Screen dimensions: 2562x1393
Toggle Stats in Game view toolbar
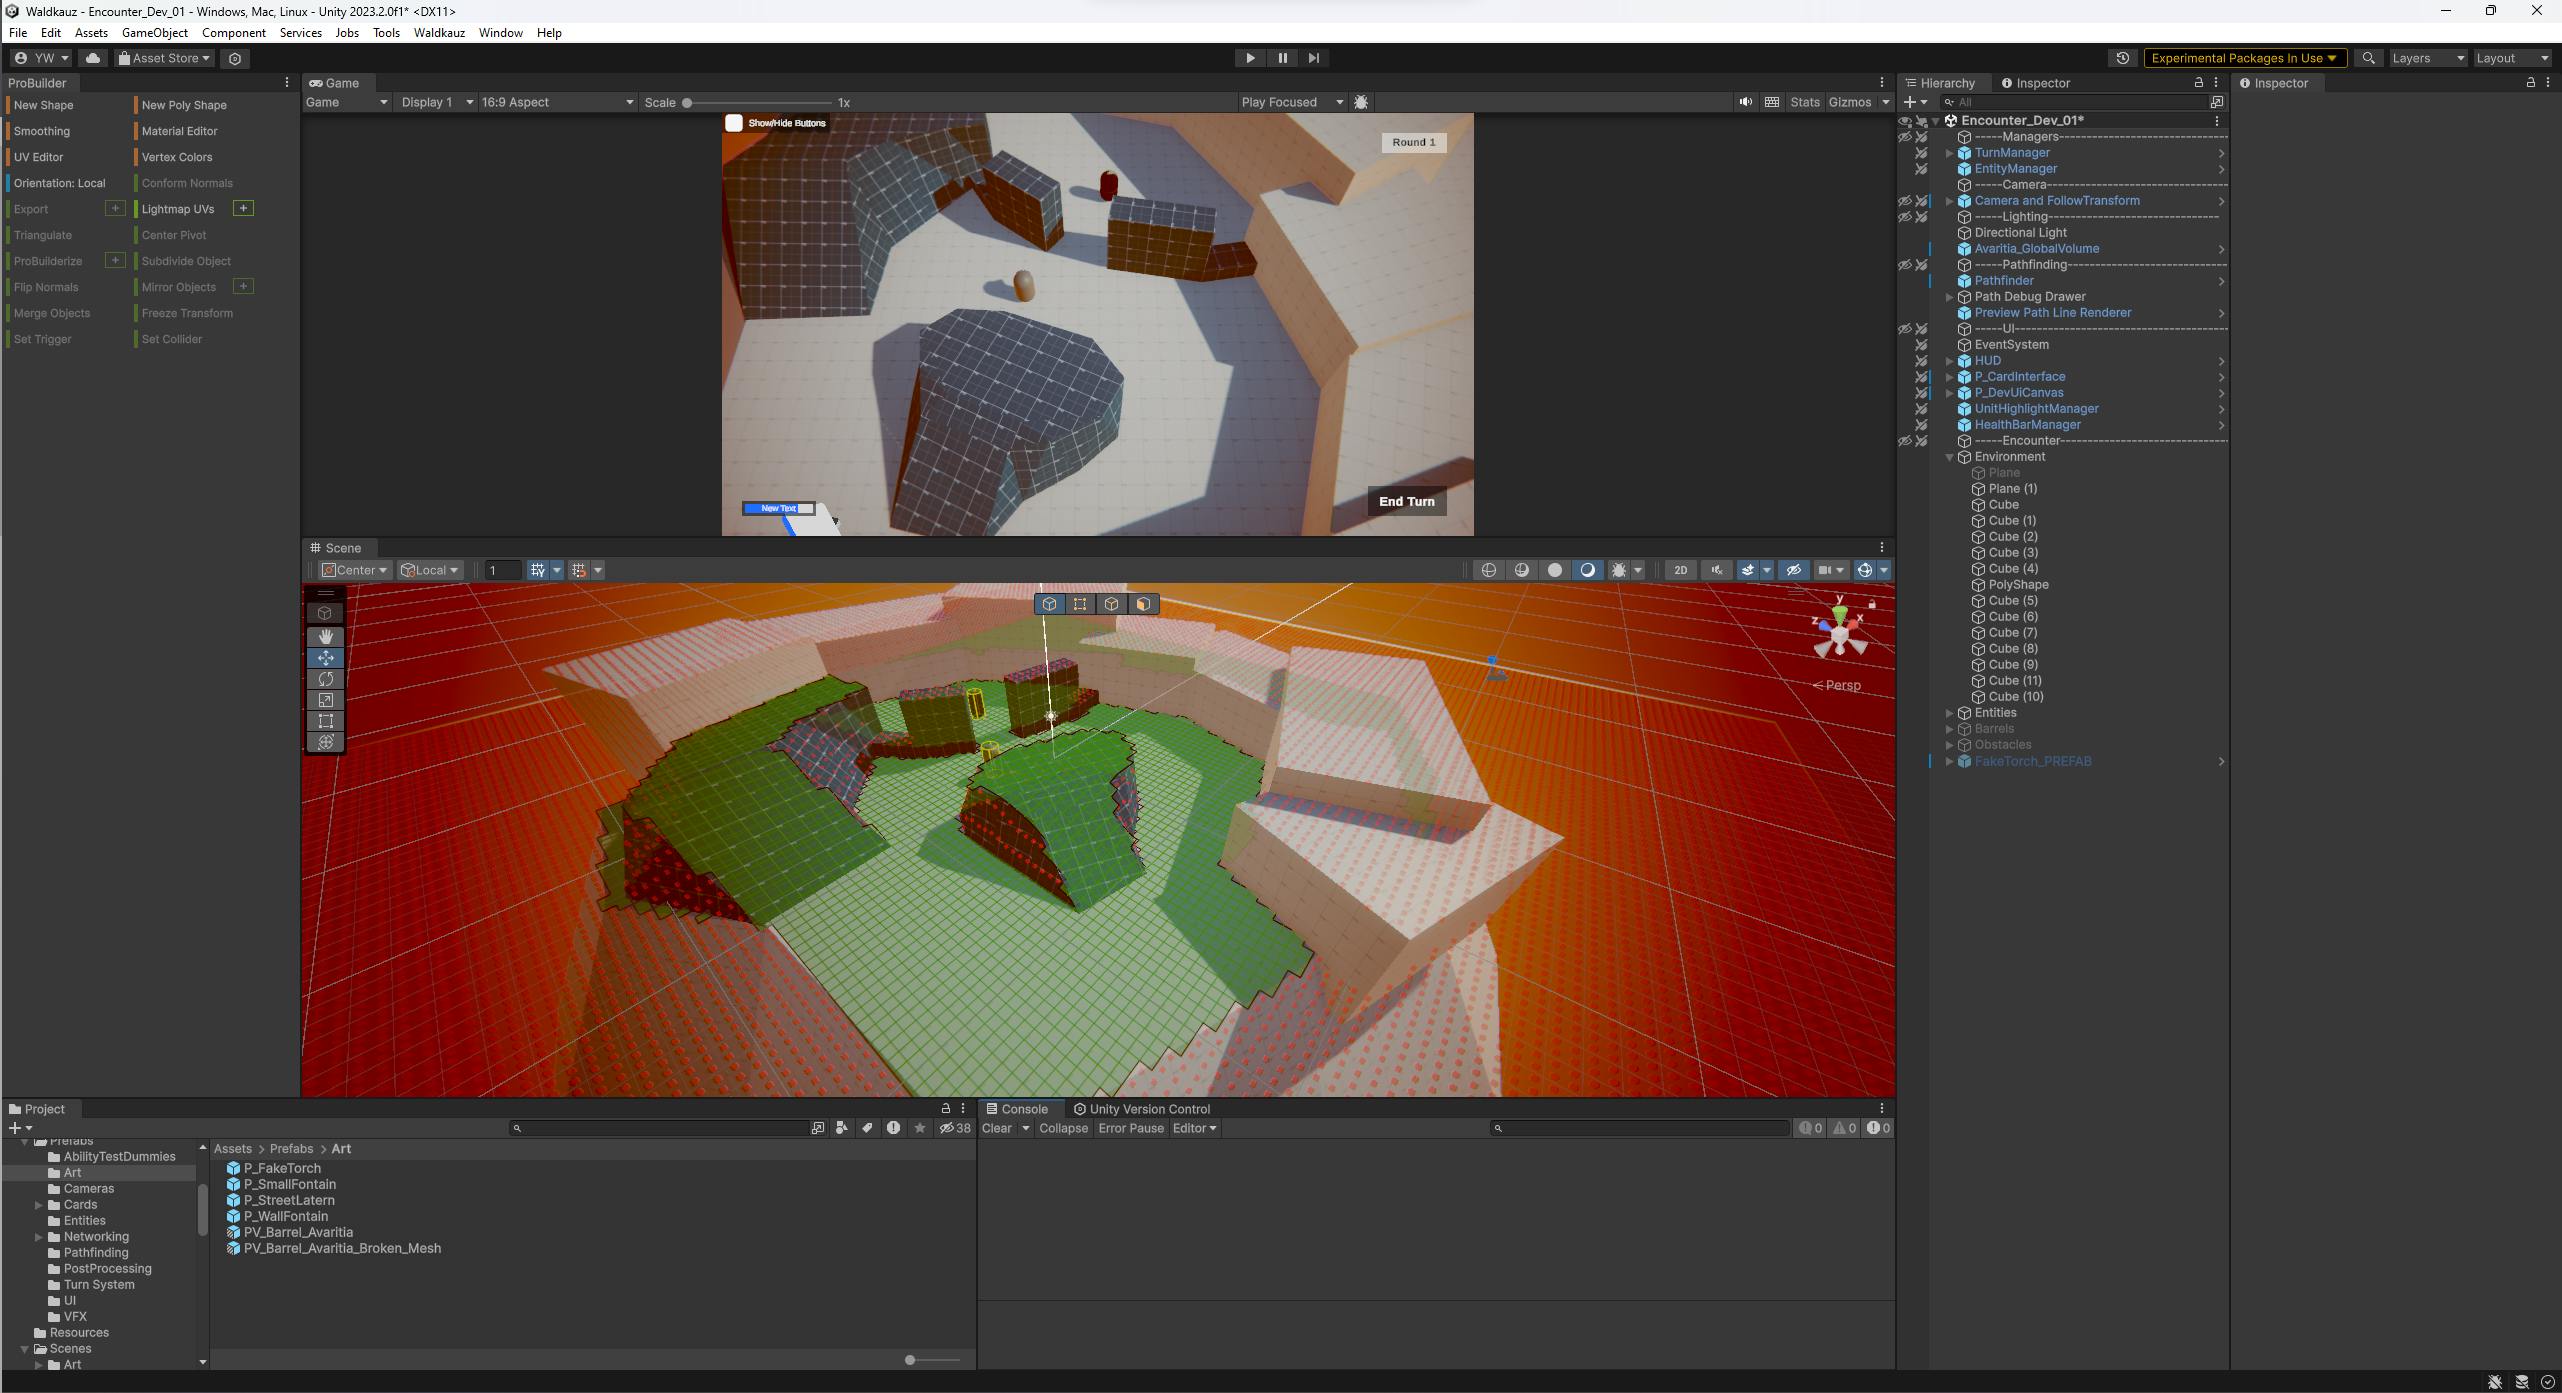tap(1804, 102)
